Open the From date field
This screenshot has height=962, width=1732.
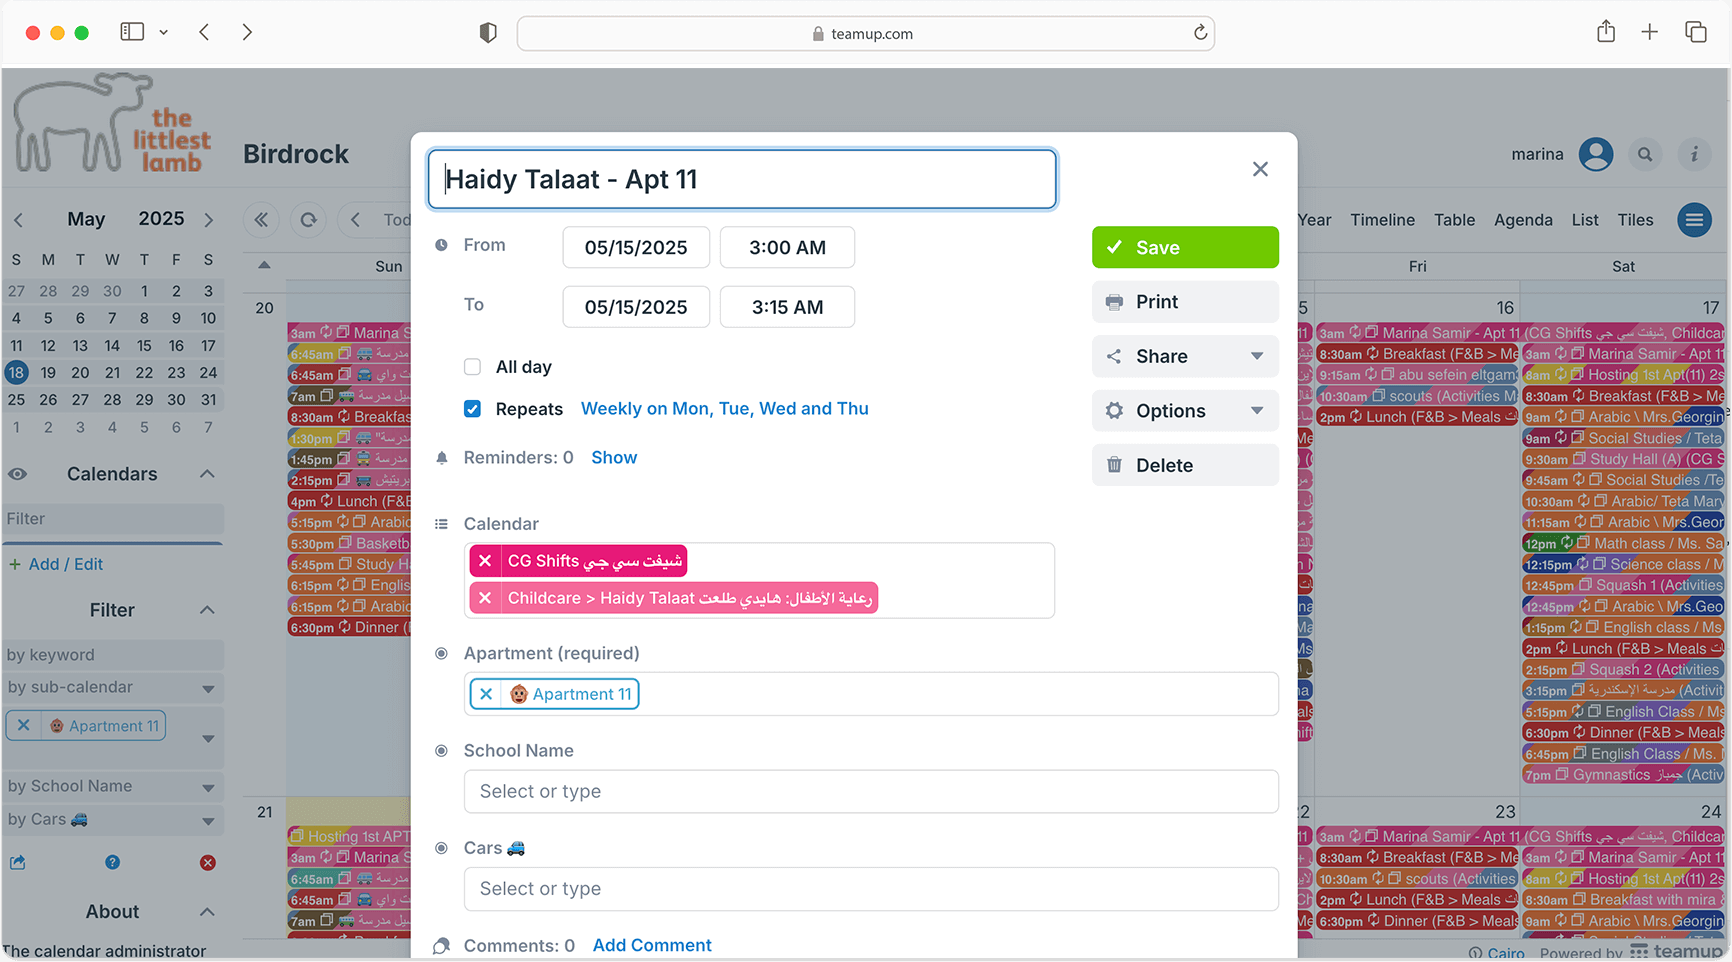tap(636, 247)
